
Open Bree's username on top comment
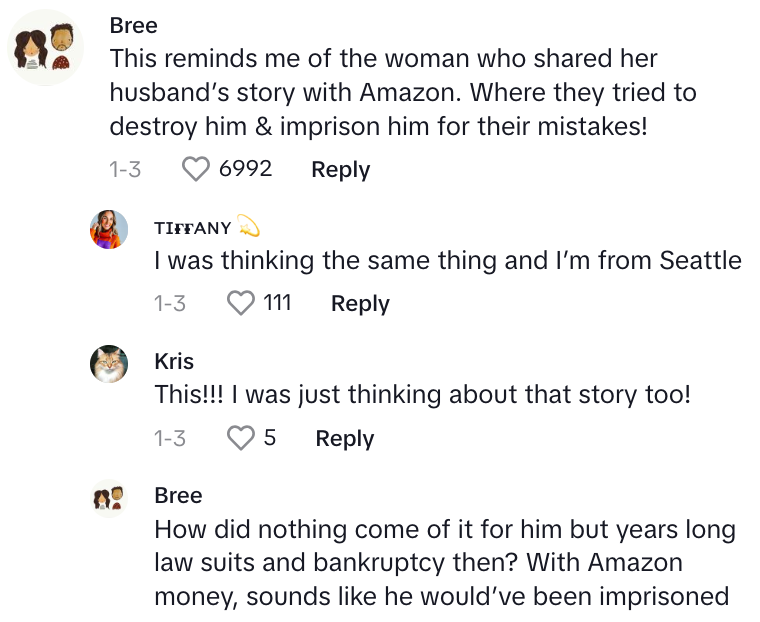tap(133, 25)
